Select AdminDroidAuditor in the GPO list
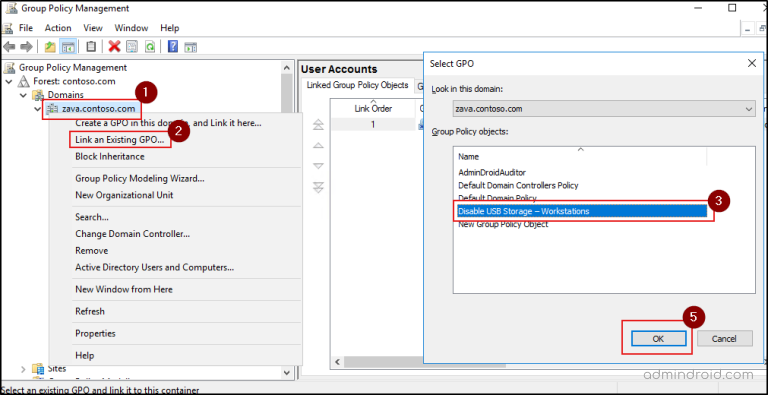Viewport: 768px width, 395px height. point(492,173)
